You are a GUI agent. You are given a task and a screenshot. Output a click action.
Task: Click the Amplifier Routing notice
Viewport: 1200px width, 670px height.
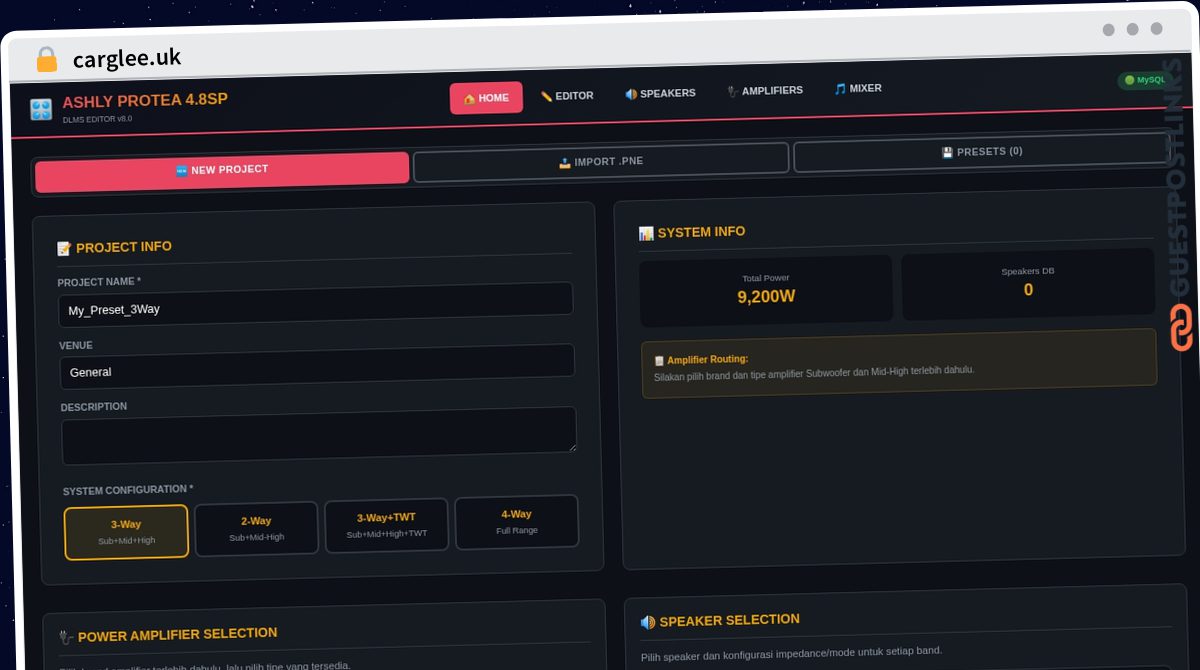point(899,363)
